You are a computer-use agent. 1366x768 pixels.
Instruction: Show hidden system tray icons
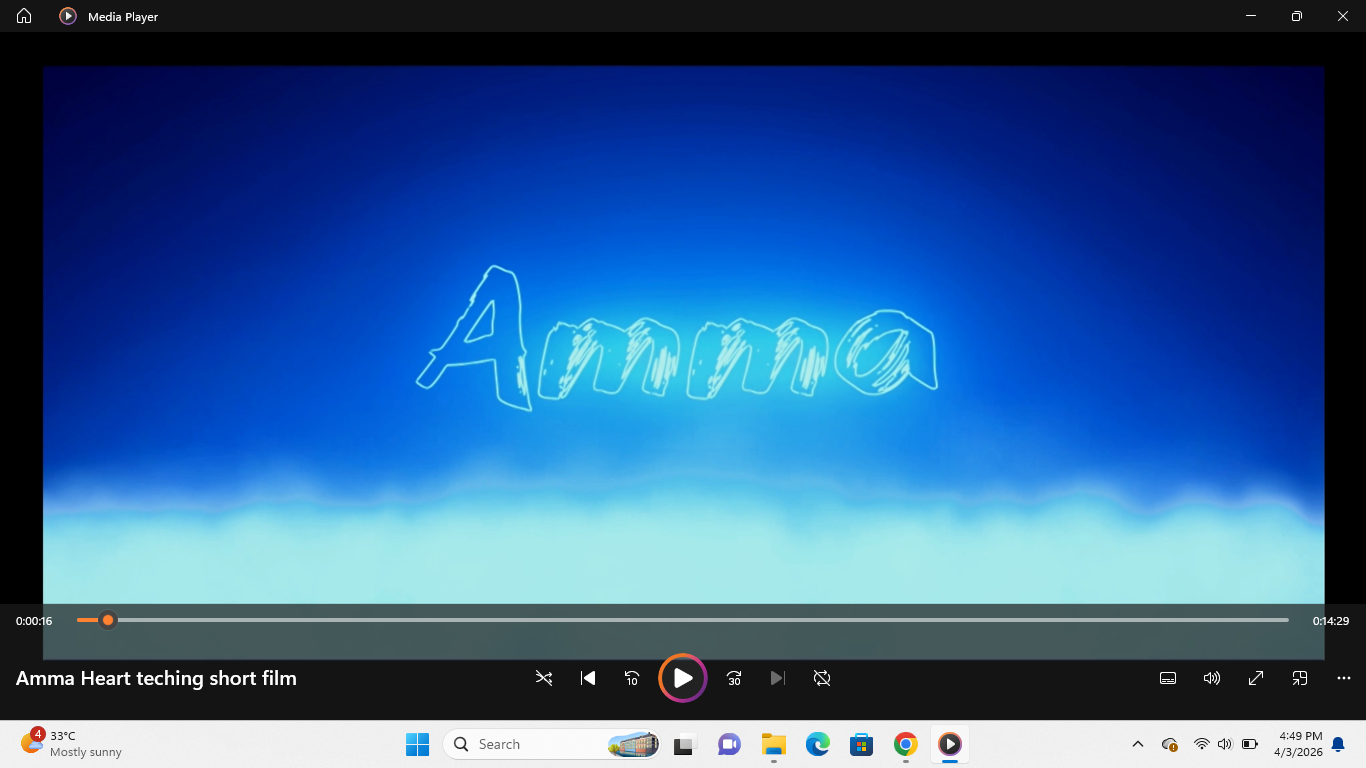(1137, 744)
